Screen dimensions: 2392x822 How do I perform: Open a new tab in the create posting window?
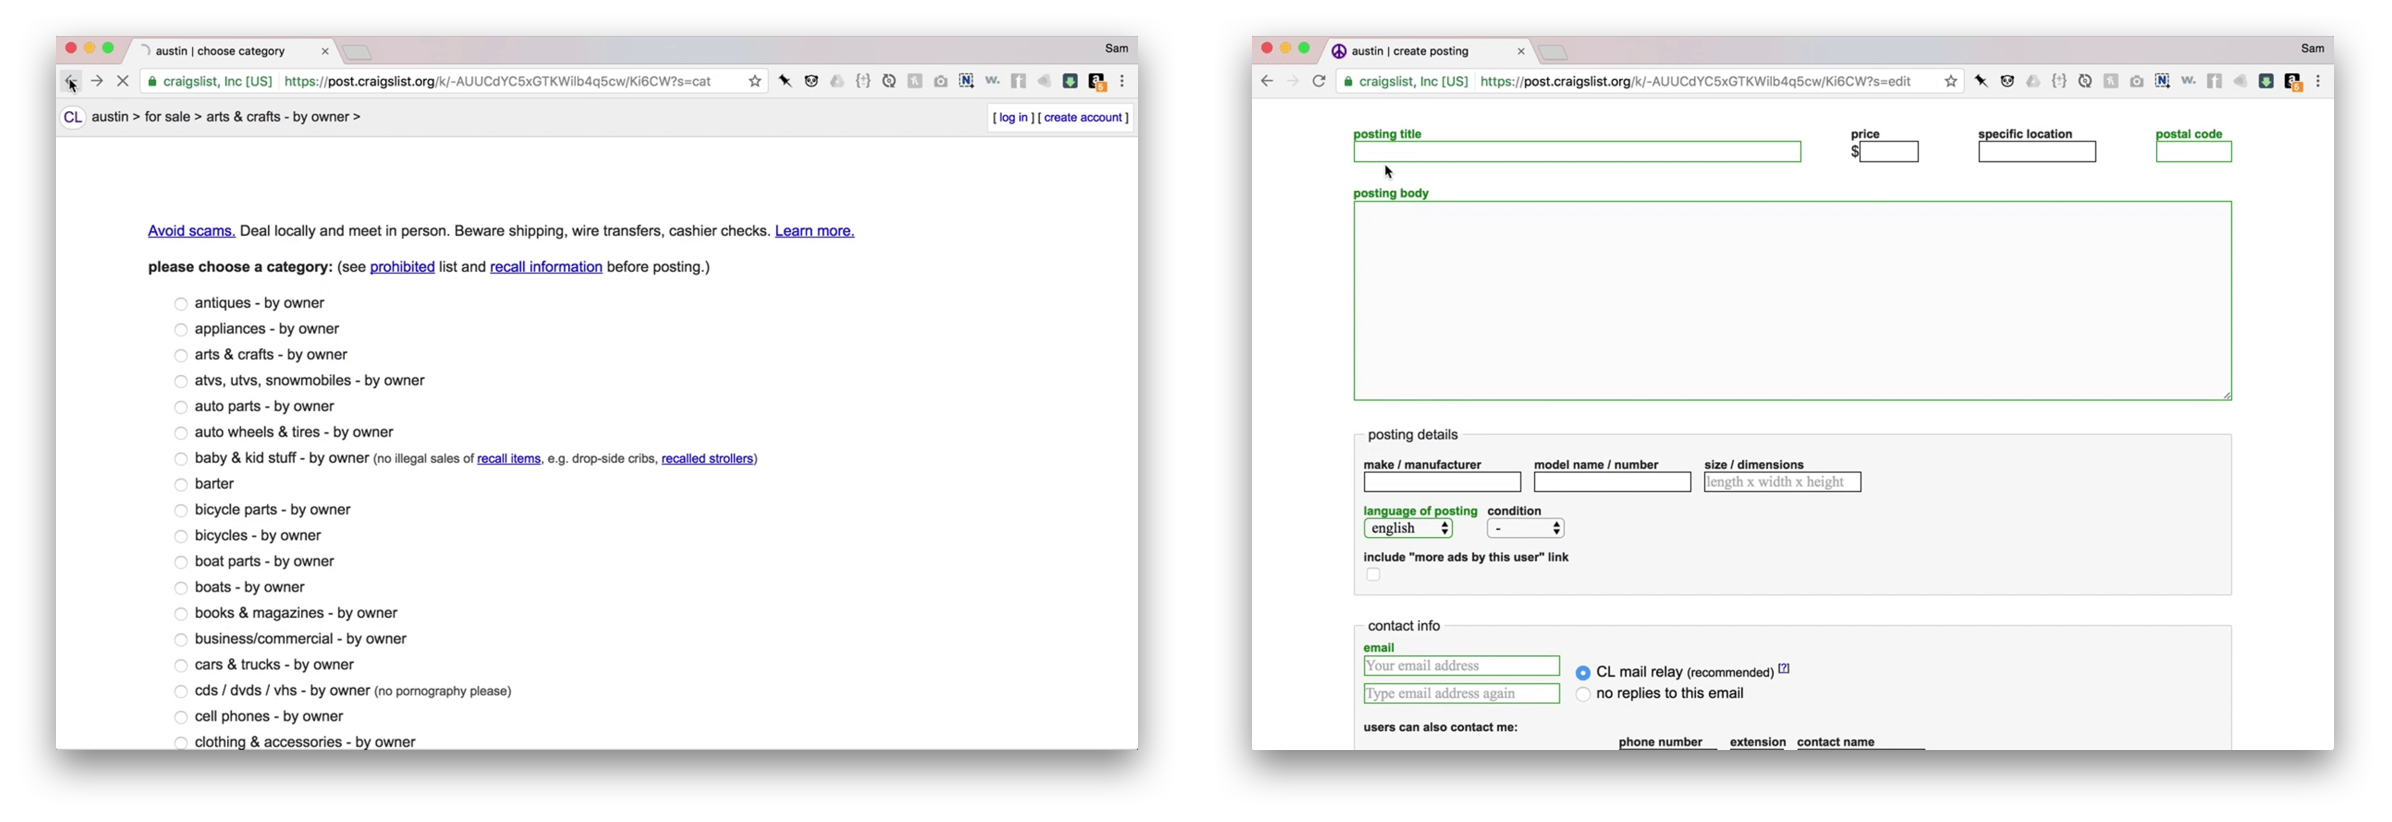(1553, 52)
